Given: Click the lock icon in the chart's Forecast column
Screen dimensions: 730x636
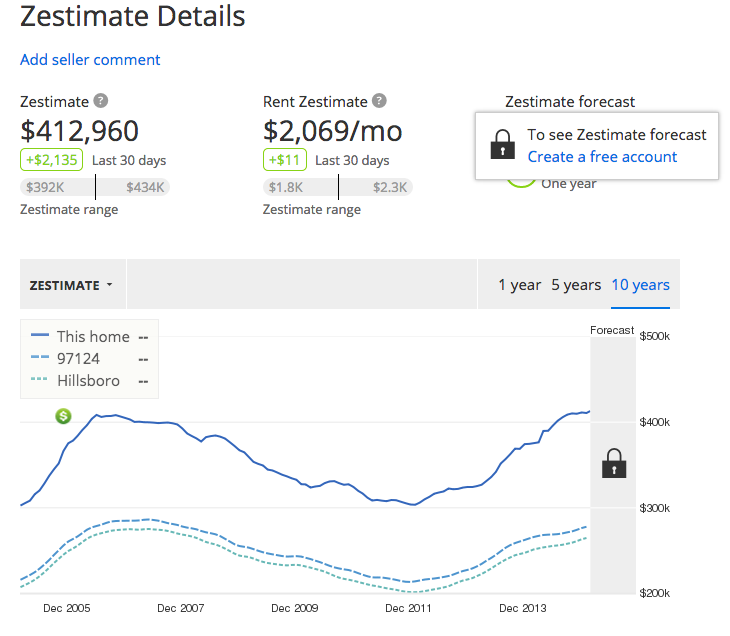Looking at the screenshot, I should [x=613, y=464].
